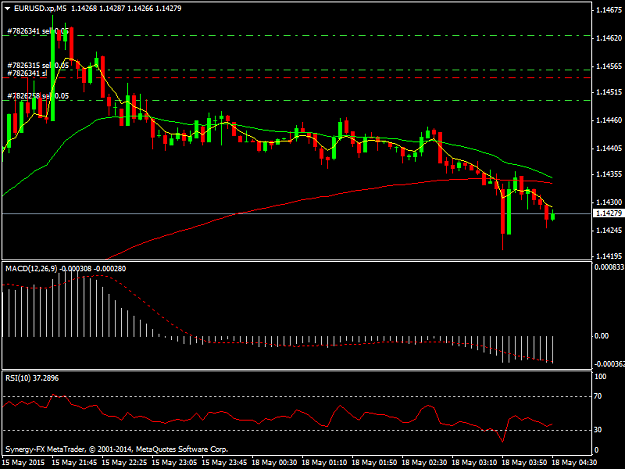The image size is (625, 469).
Task: Click the 18 May 00:30 time label
Action: pos(274,463)
